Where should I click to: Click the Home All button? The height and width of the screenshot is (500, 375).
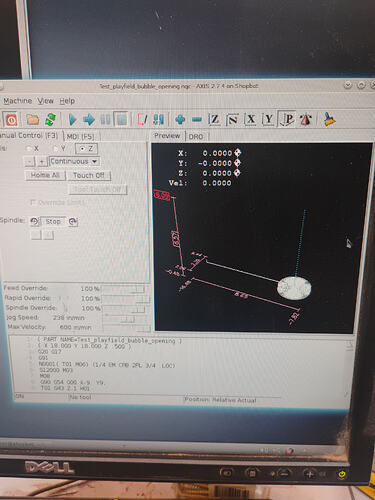(x=45, y=175)
